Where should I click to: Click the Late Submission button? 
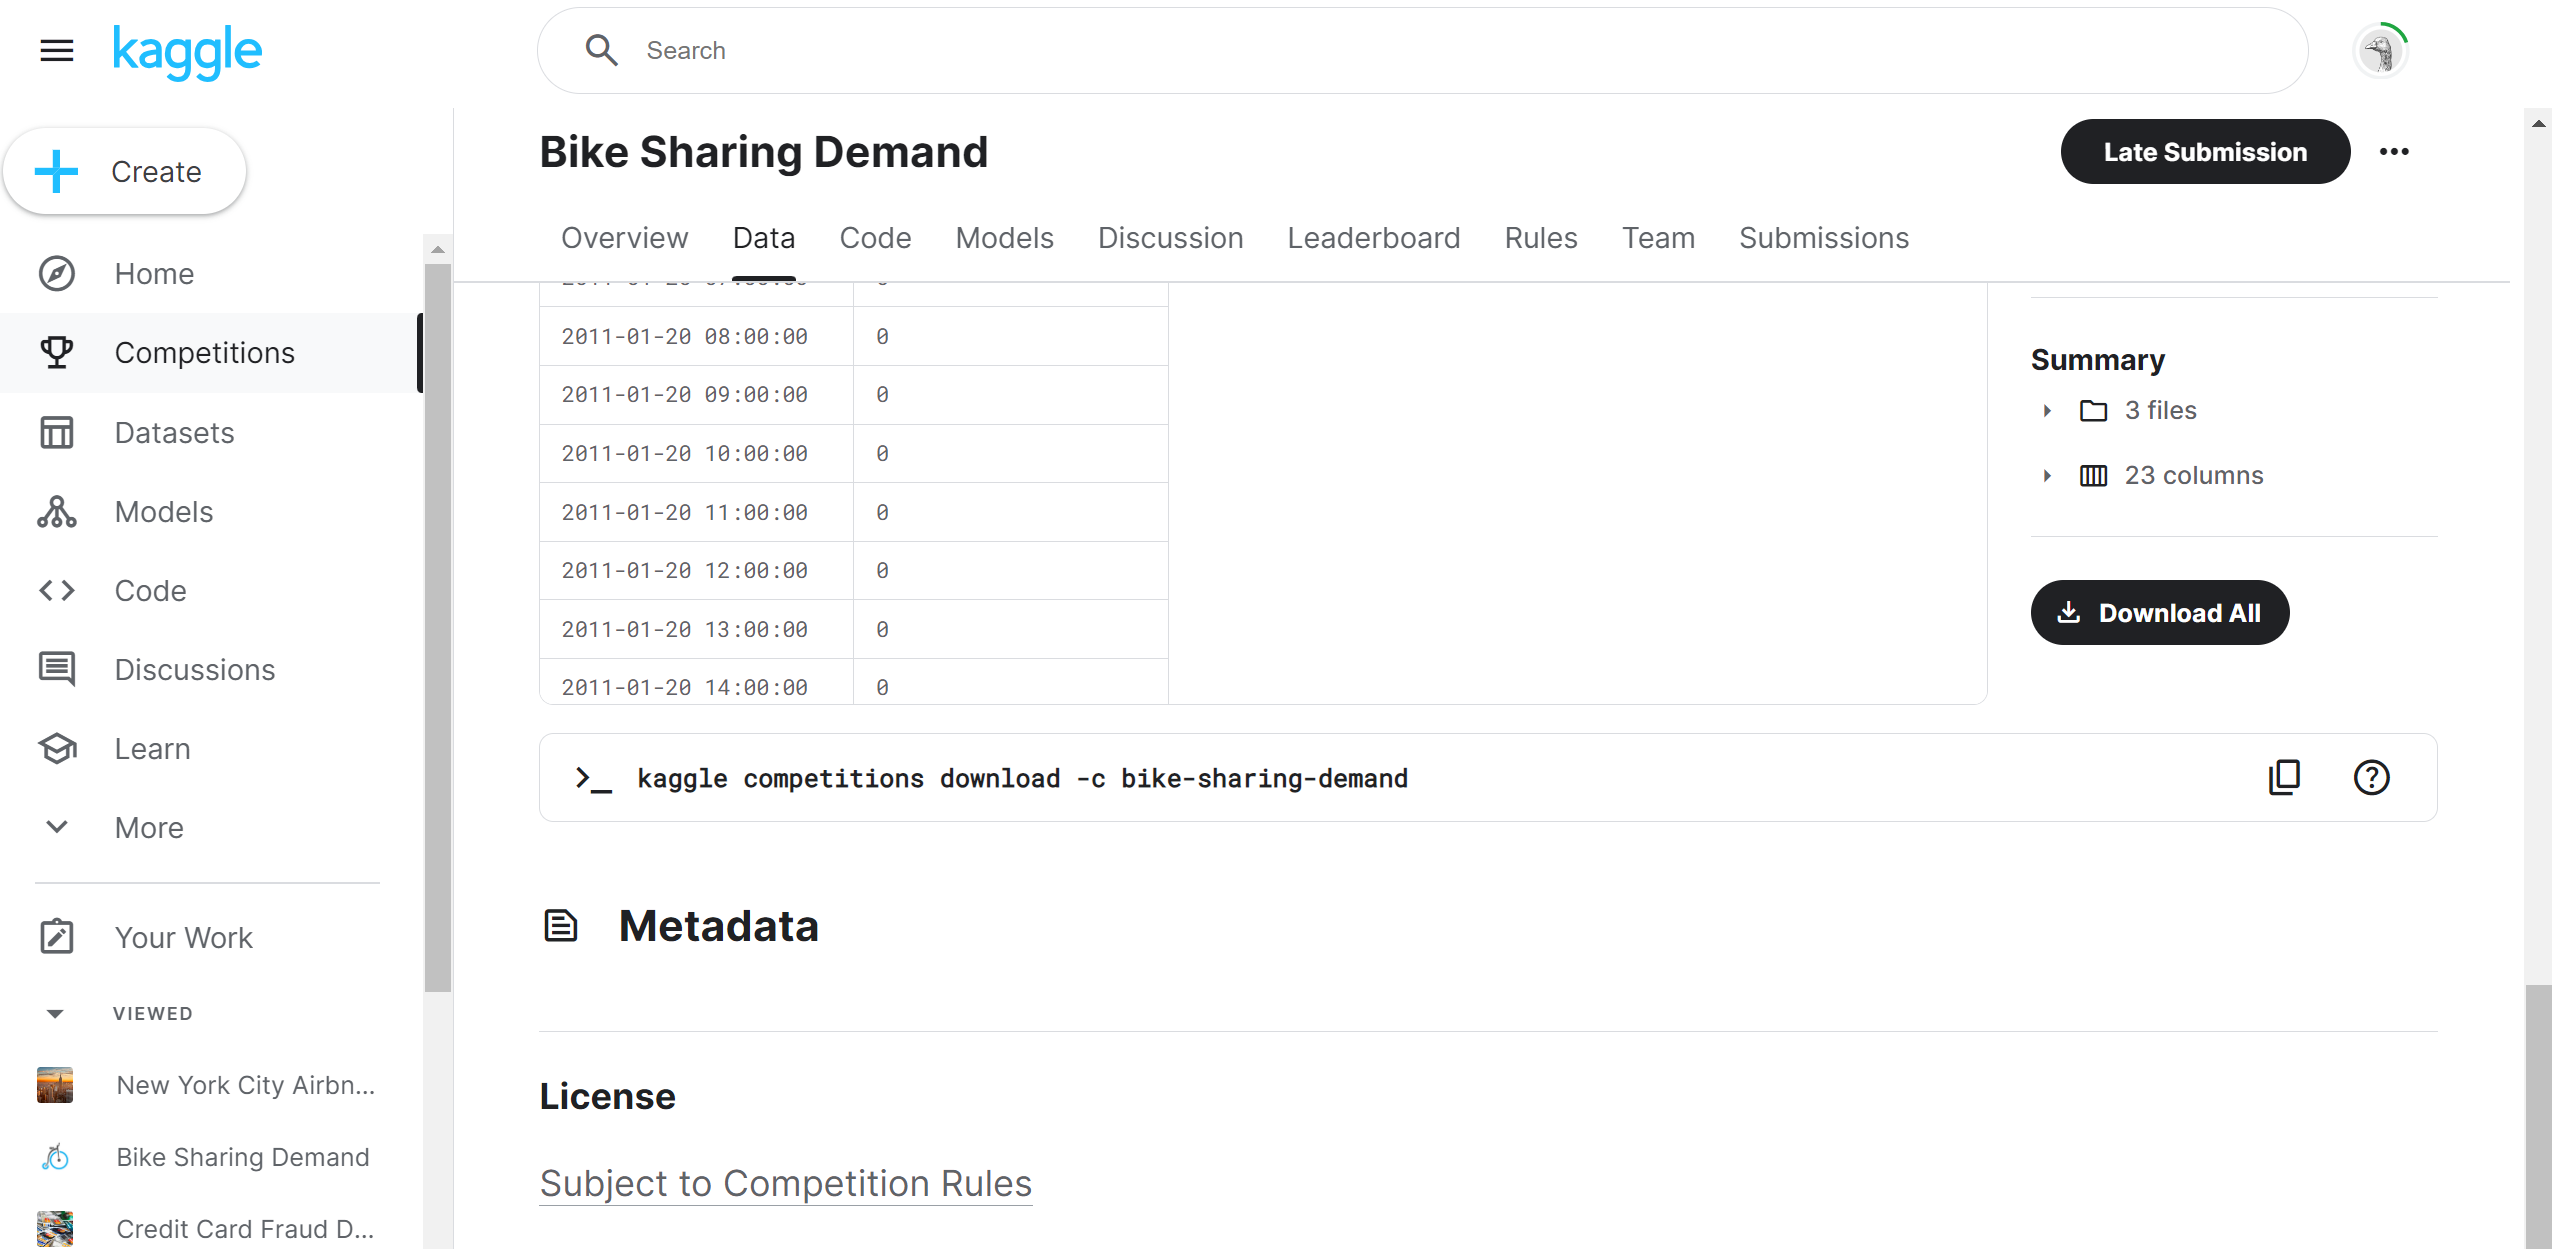(x=2205, y=152)
